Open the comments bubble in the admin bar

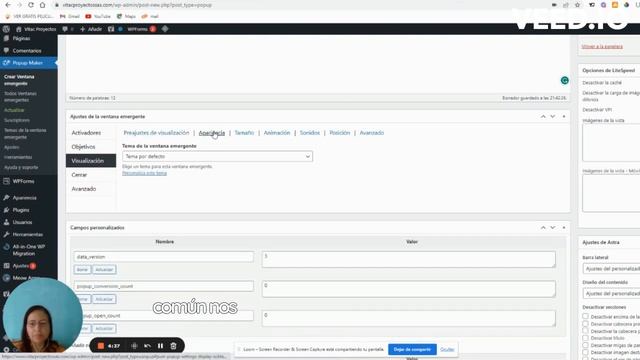(68, 29)
